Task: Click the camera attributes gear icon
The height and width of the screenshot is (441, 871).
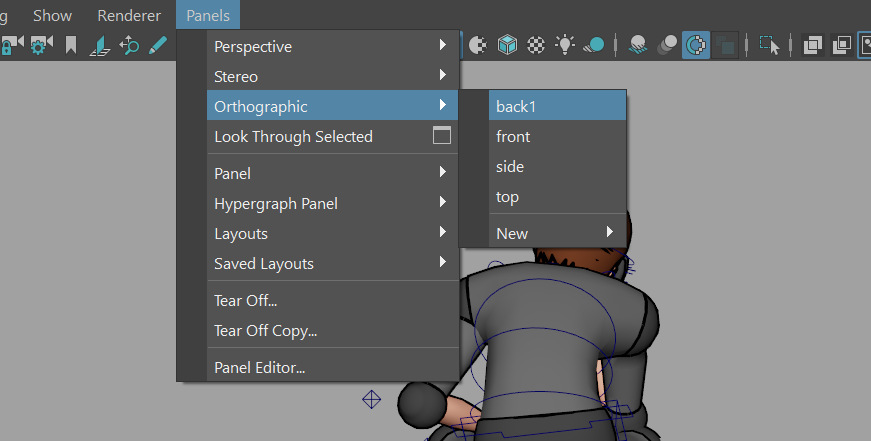Action: point(42,45)
